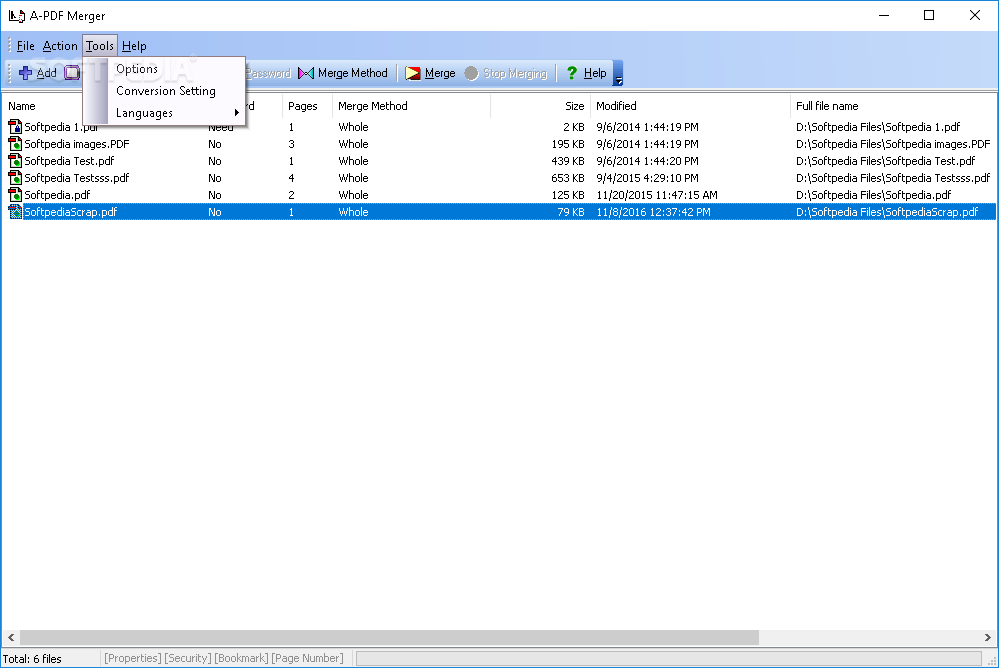Image resolution: width=999 pixels, height=668 pixels.
Task: Click the Softpedia.pdf file icon
Action: coord(15,195)
